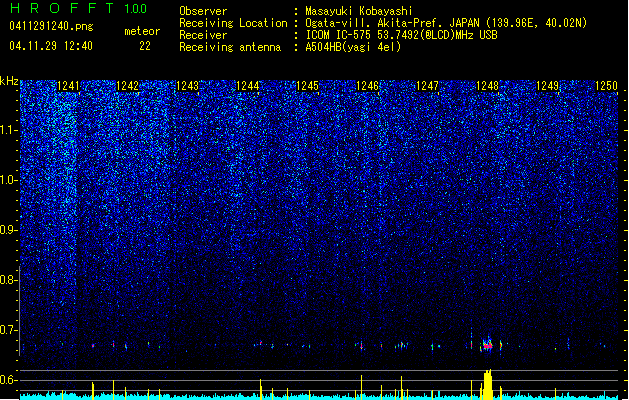This screenshot has width=629, height=400.
Task: Click the 1243 time marker
Action: [187, 86]
